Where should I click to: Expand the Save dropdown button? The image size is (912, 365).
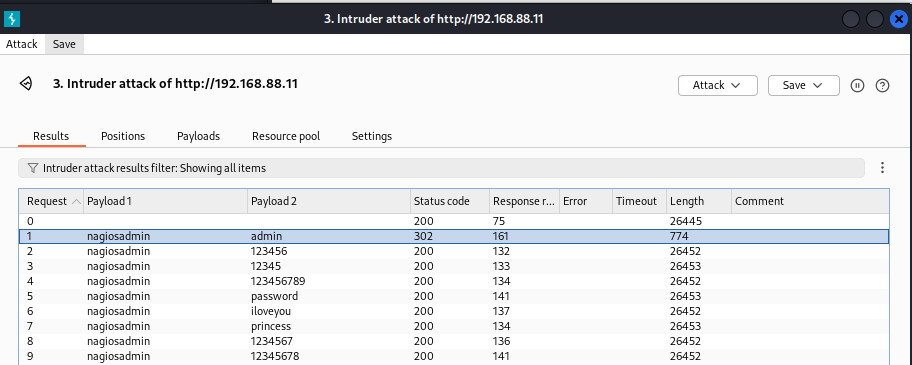coord(804,85)
